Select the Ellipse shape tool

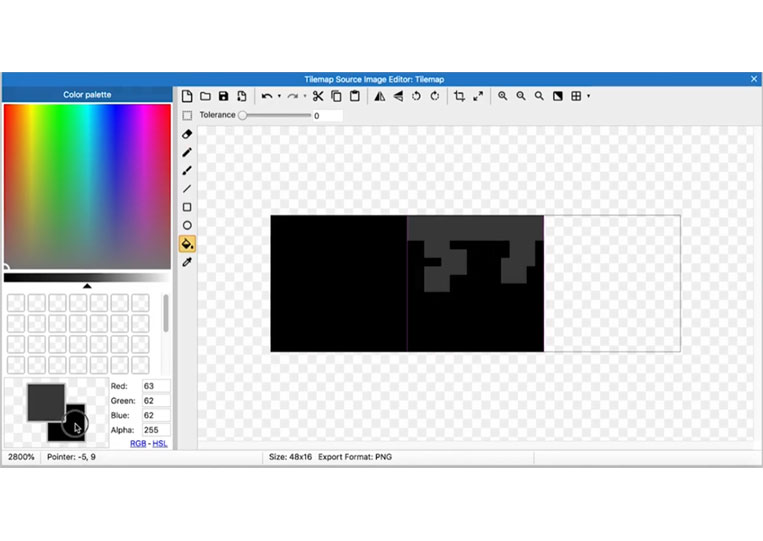[187, 225]
